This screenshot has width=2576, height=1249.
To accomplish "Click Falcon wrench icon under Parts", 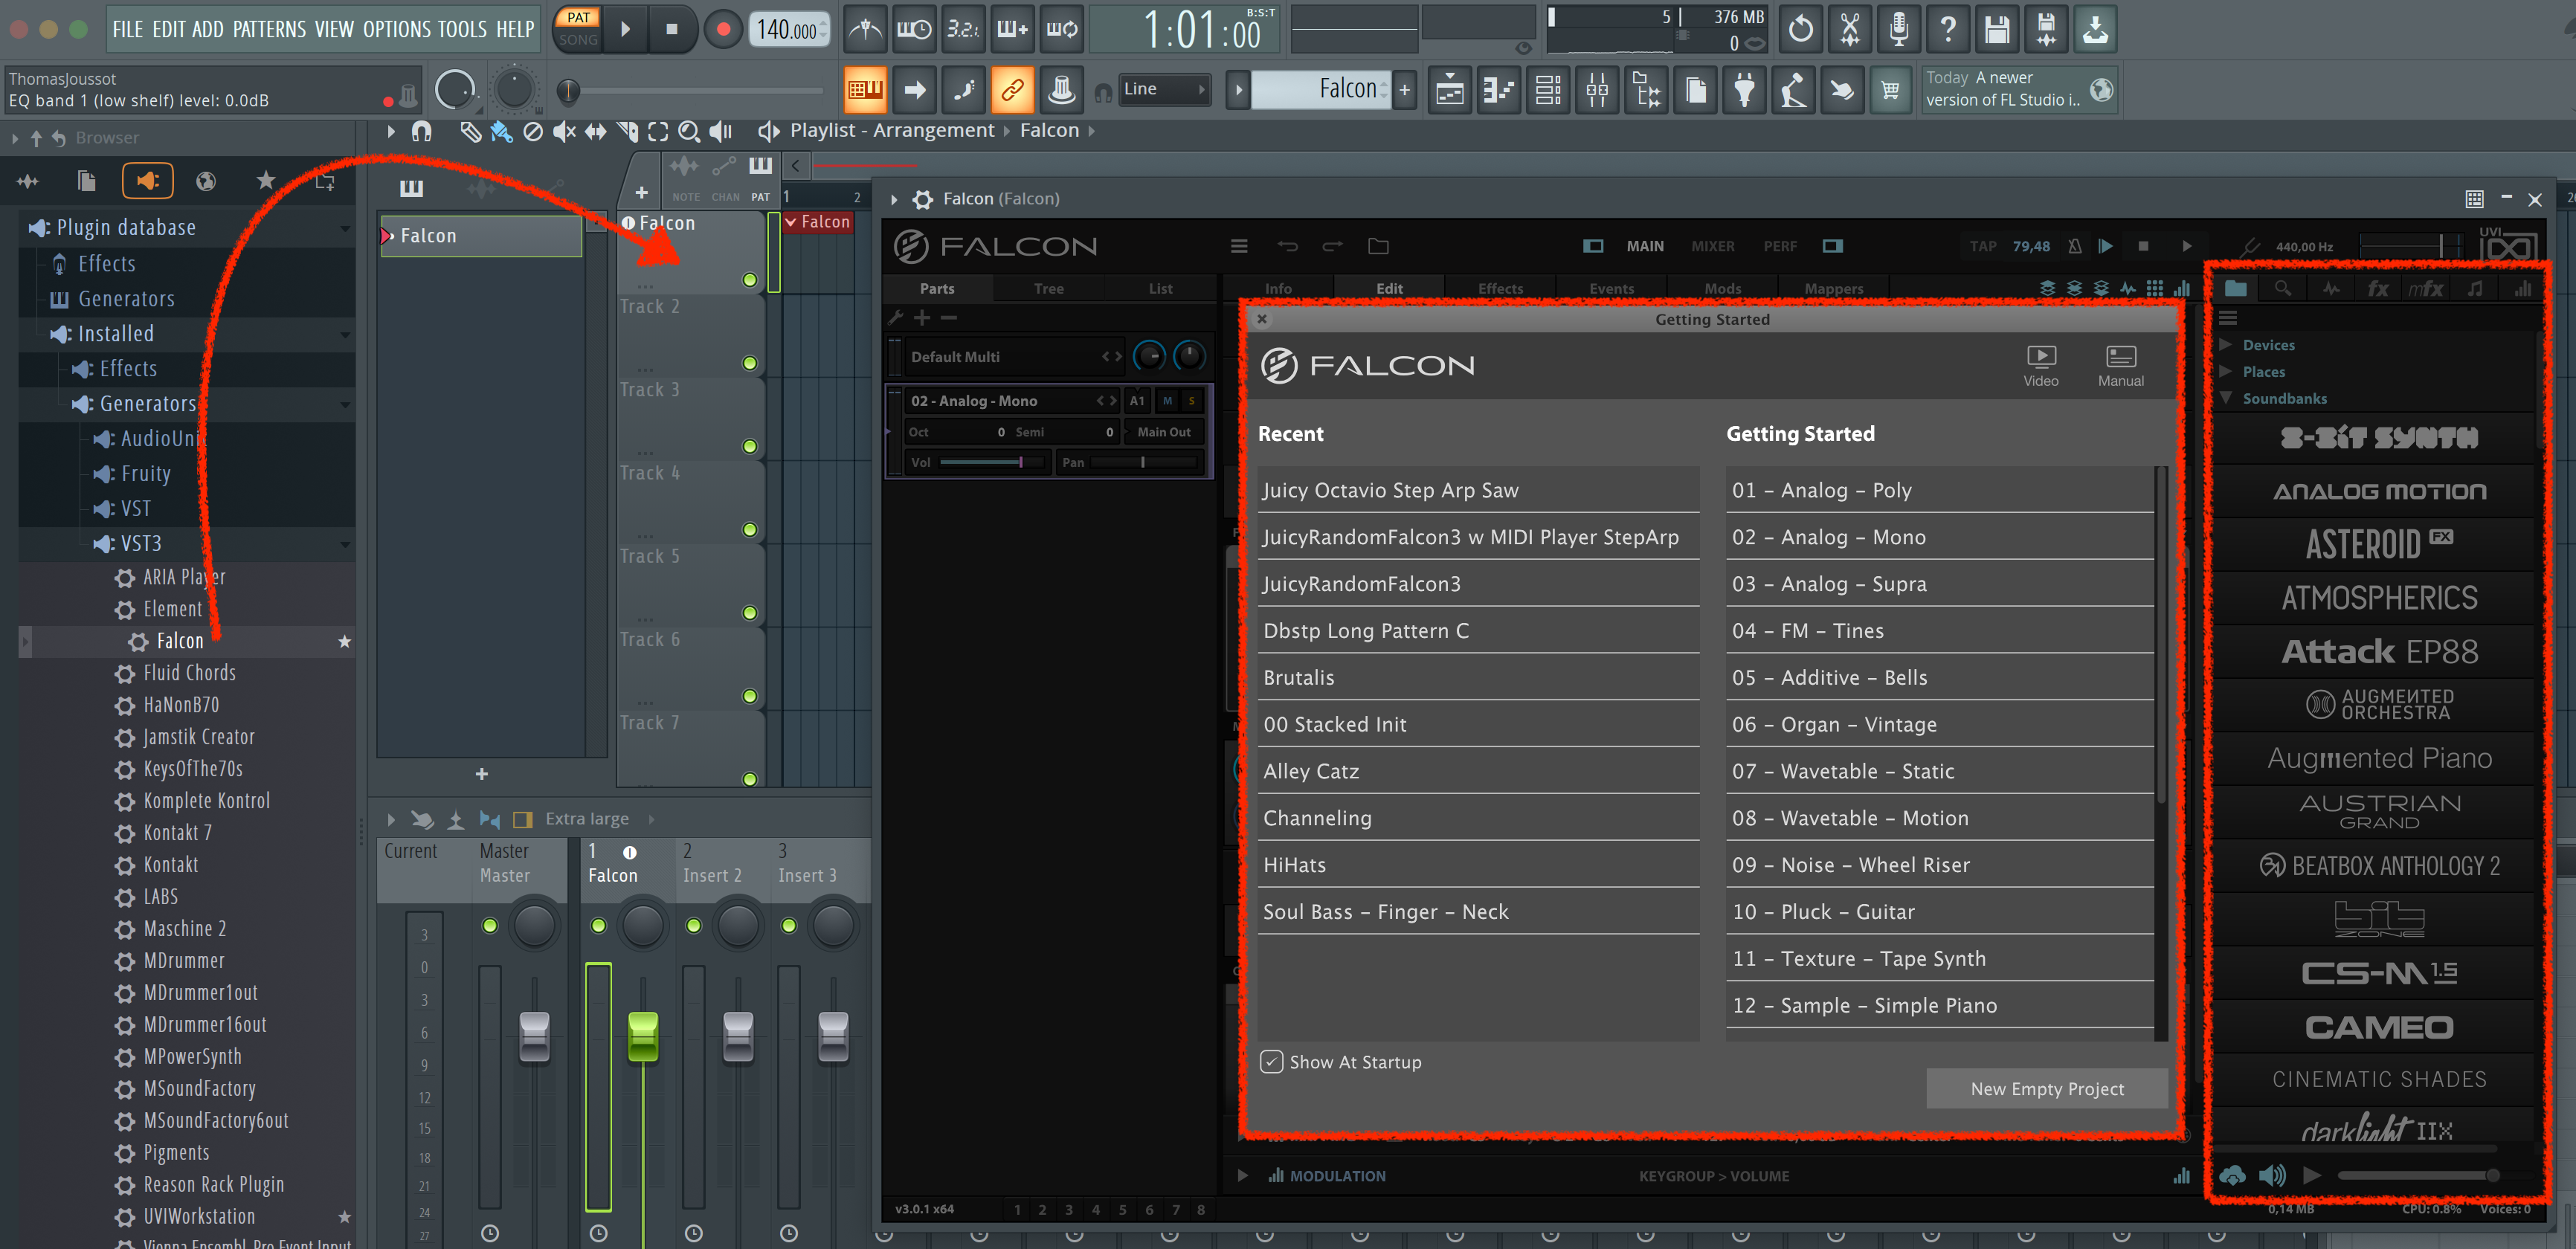I will [x=895, y=317].
